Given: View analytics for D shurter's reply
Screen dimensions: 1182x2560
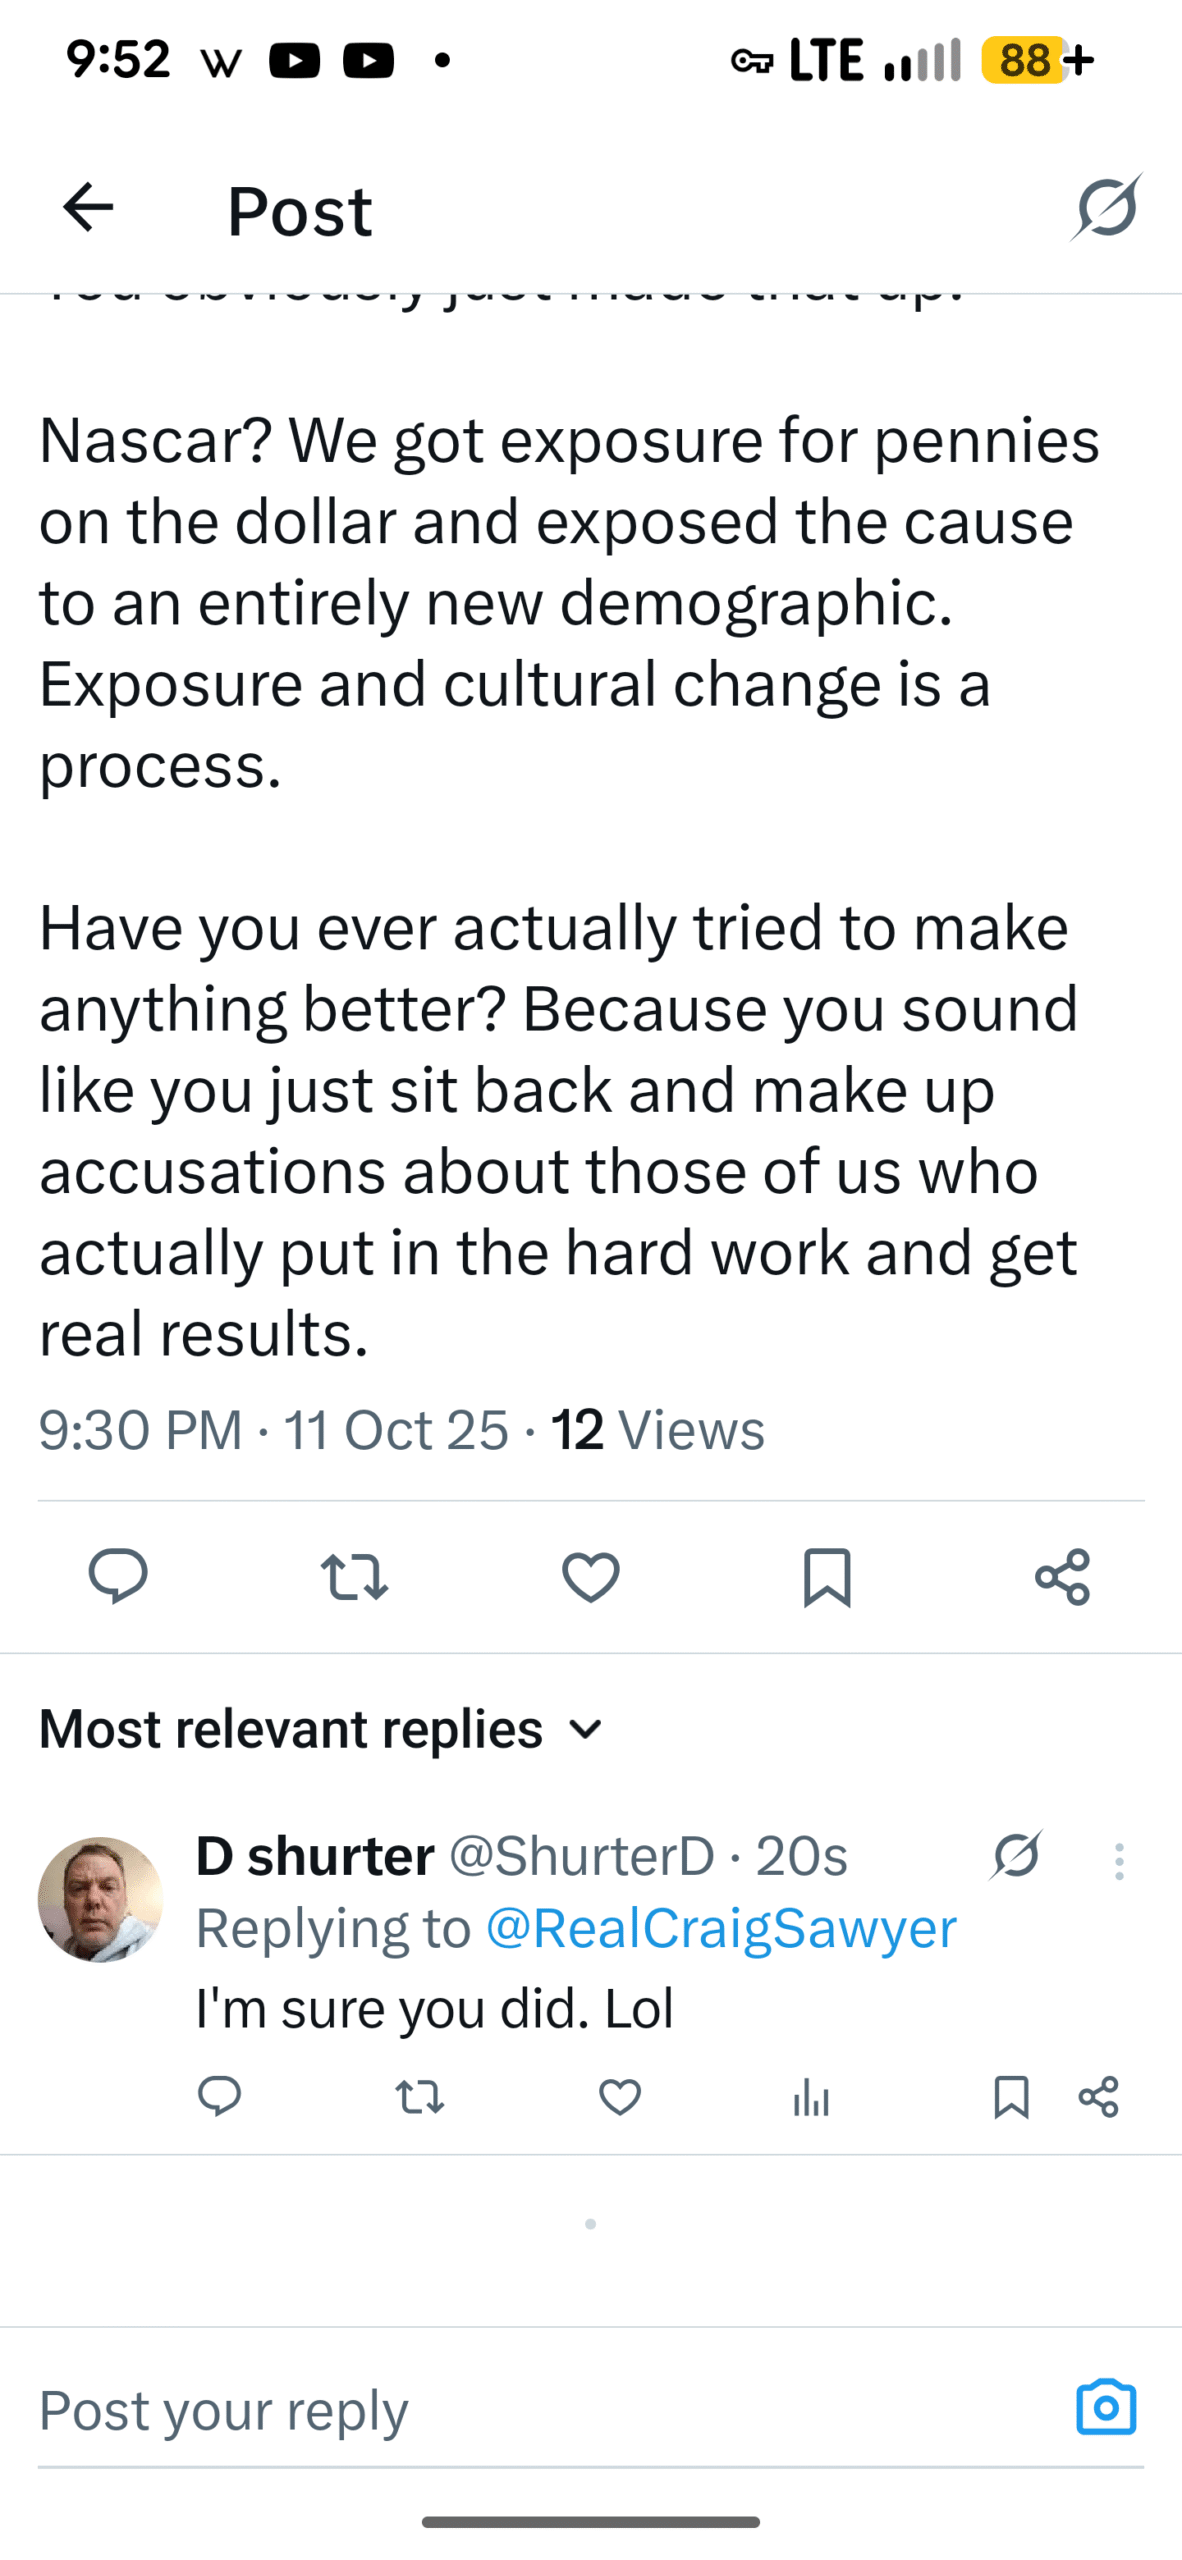Looking at the screenshot, I should (x=811, y=2096).
